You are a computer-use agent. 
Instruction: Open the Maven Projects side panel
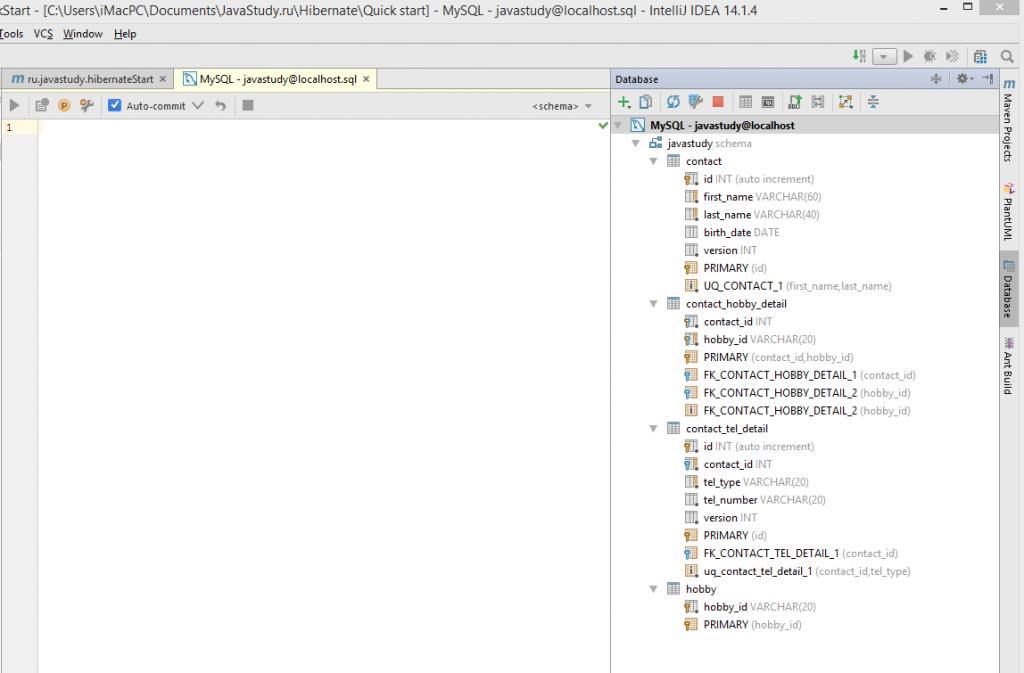pos(1009,120)
